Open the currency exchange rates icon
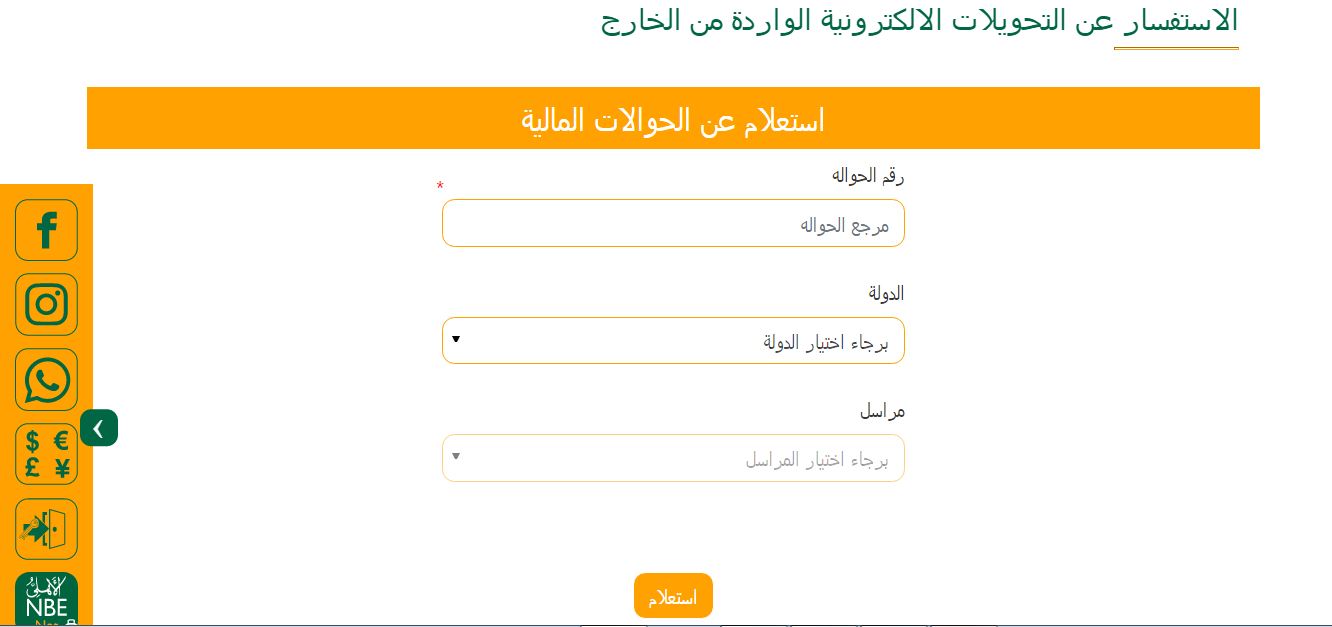The height and width of the screenshot is (627, 1332). point(46,454)
